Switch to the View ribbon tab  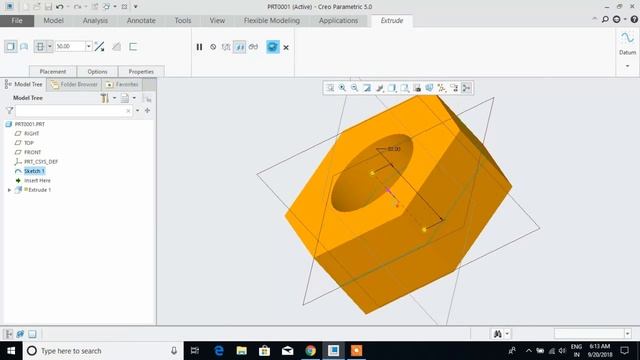[x=217, y=20]
